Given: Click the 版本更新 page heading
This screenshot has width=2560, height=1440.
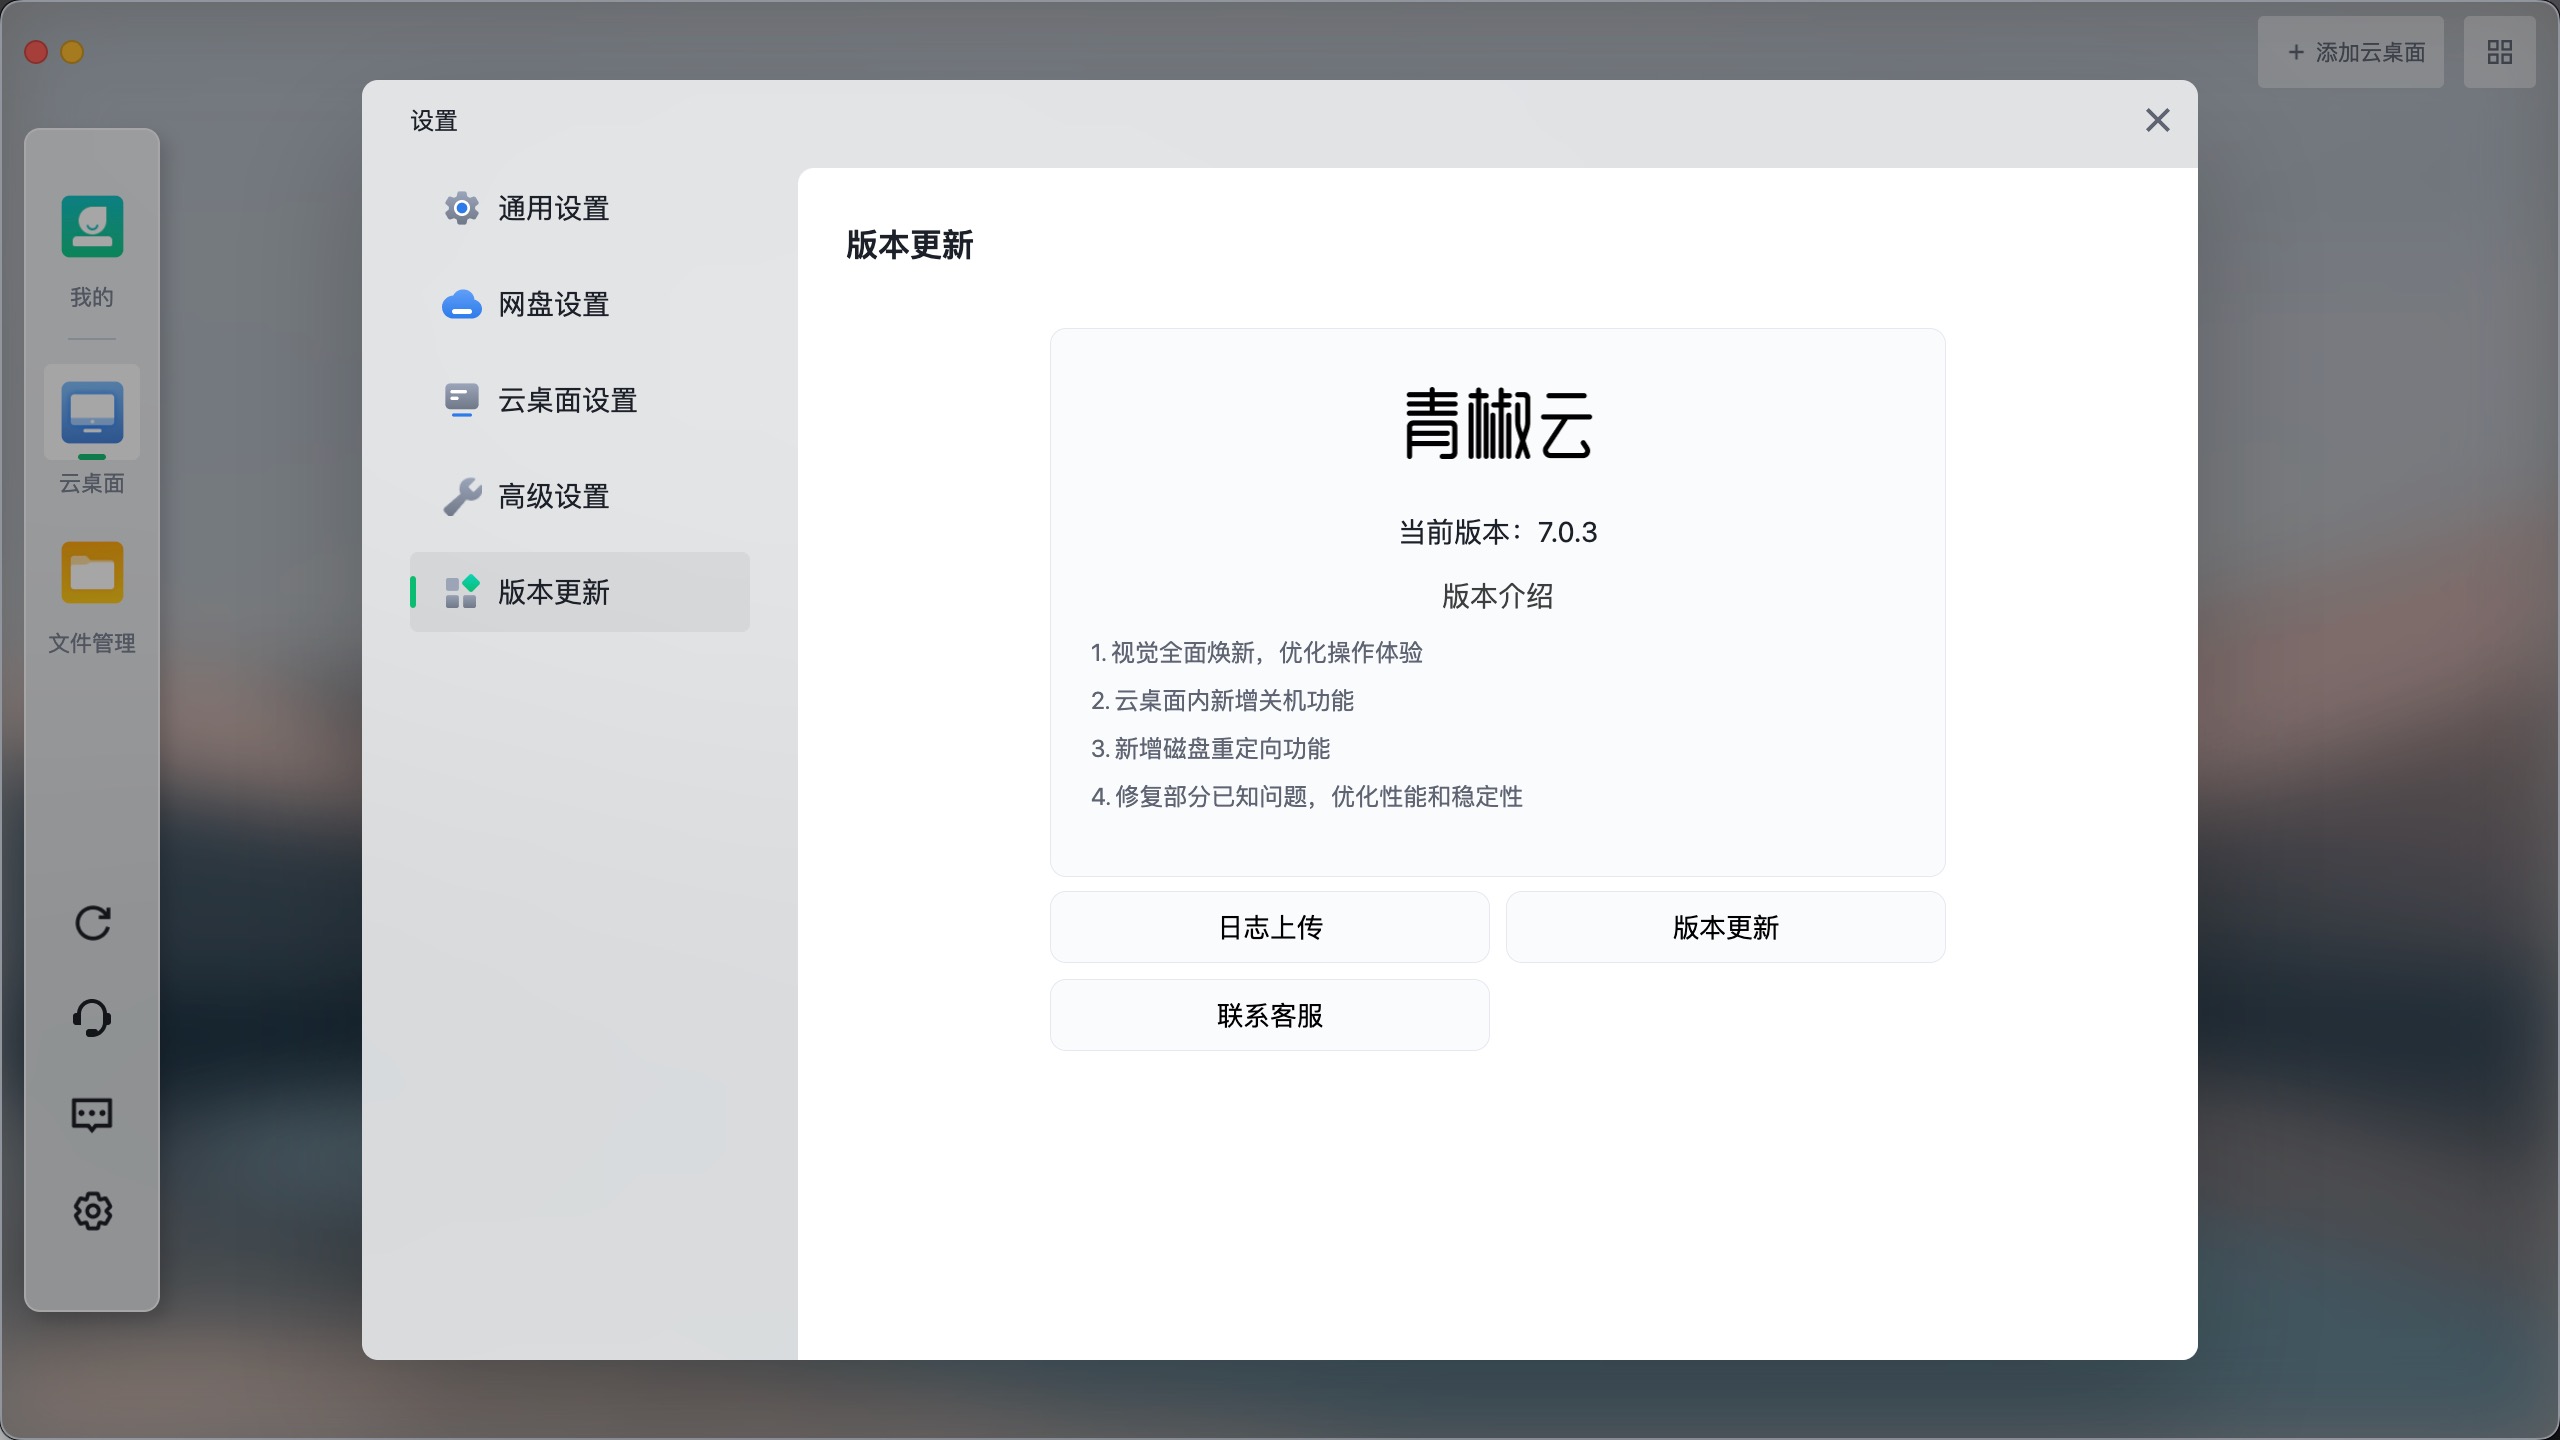Looking at the screenshot, I should pos(910,245).
